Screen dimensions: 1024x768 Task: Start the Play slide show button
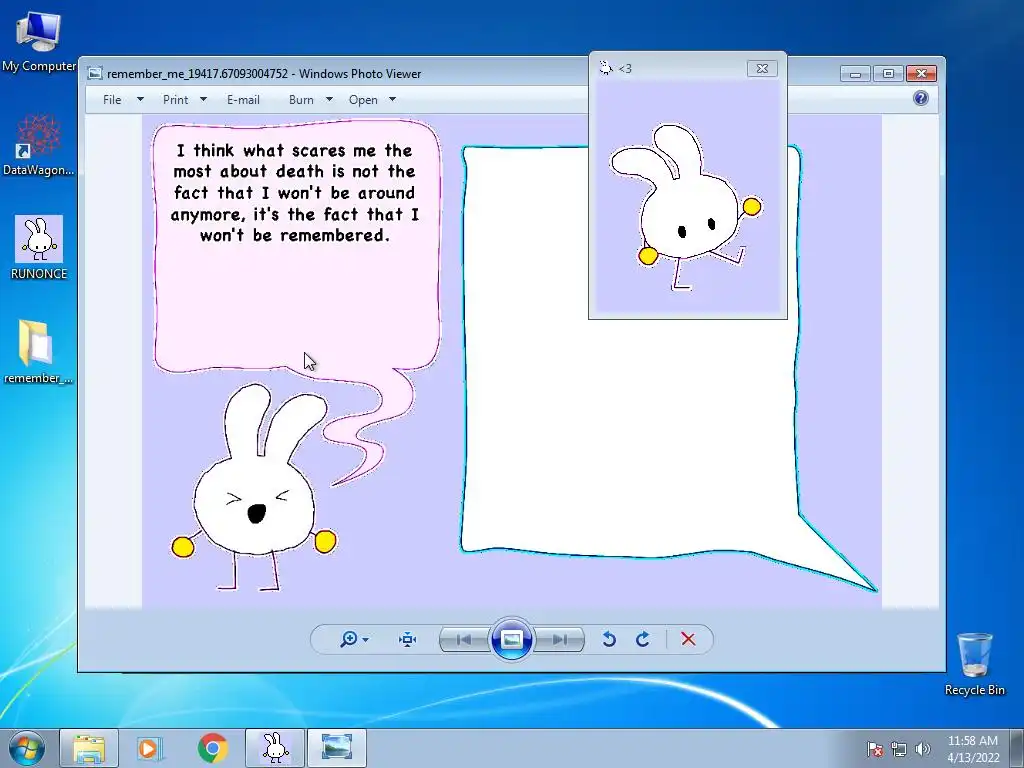tap(511, 639)
